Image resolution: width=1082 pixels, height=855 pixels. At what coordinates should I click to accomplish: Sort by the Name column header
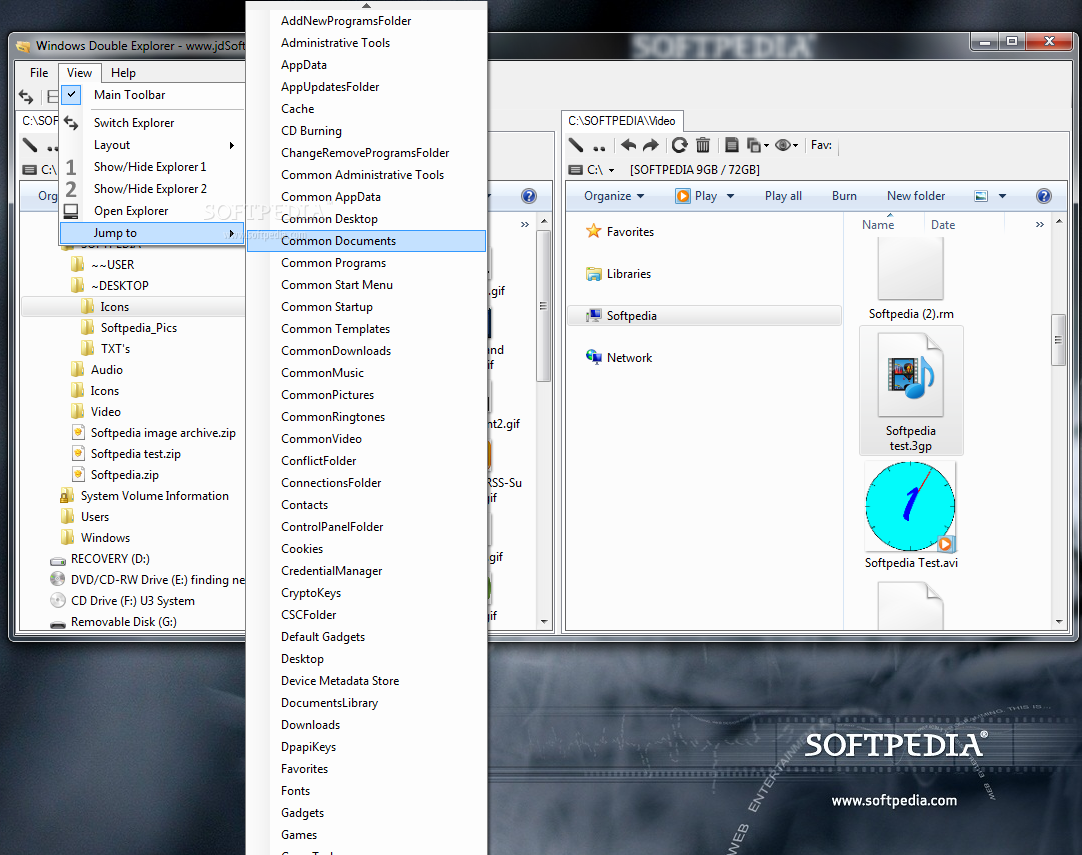(878, 224)
